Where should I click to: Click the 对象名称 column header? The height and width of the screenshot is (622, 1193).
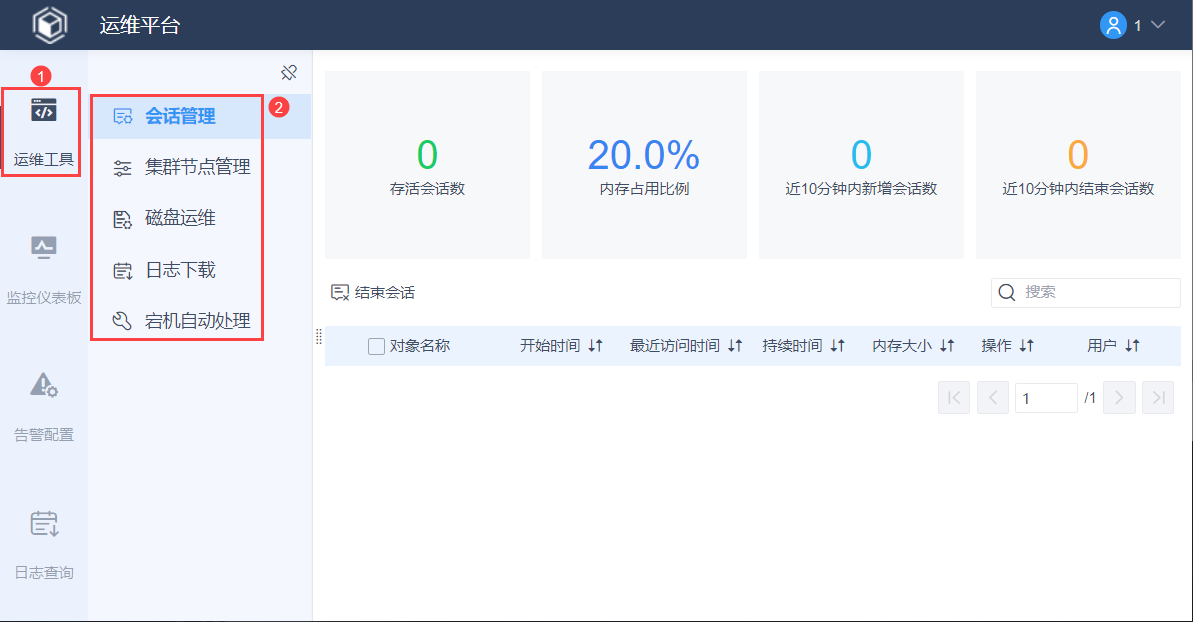[420, 346]
